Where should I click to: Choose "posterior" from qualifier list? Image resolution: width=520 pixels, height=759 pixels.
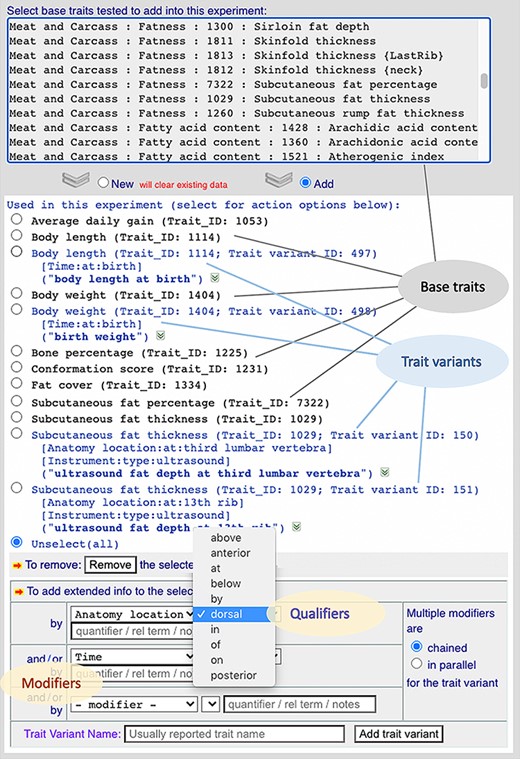[234, 675]
